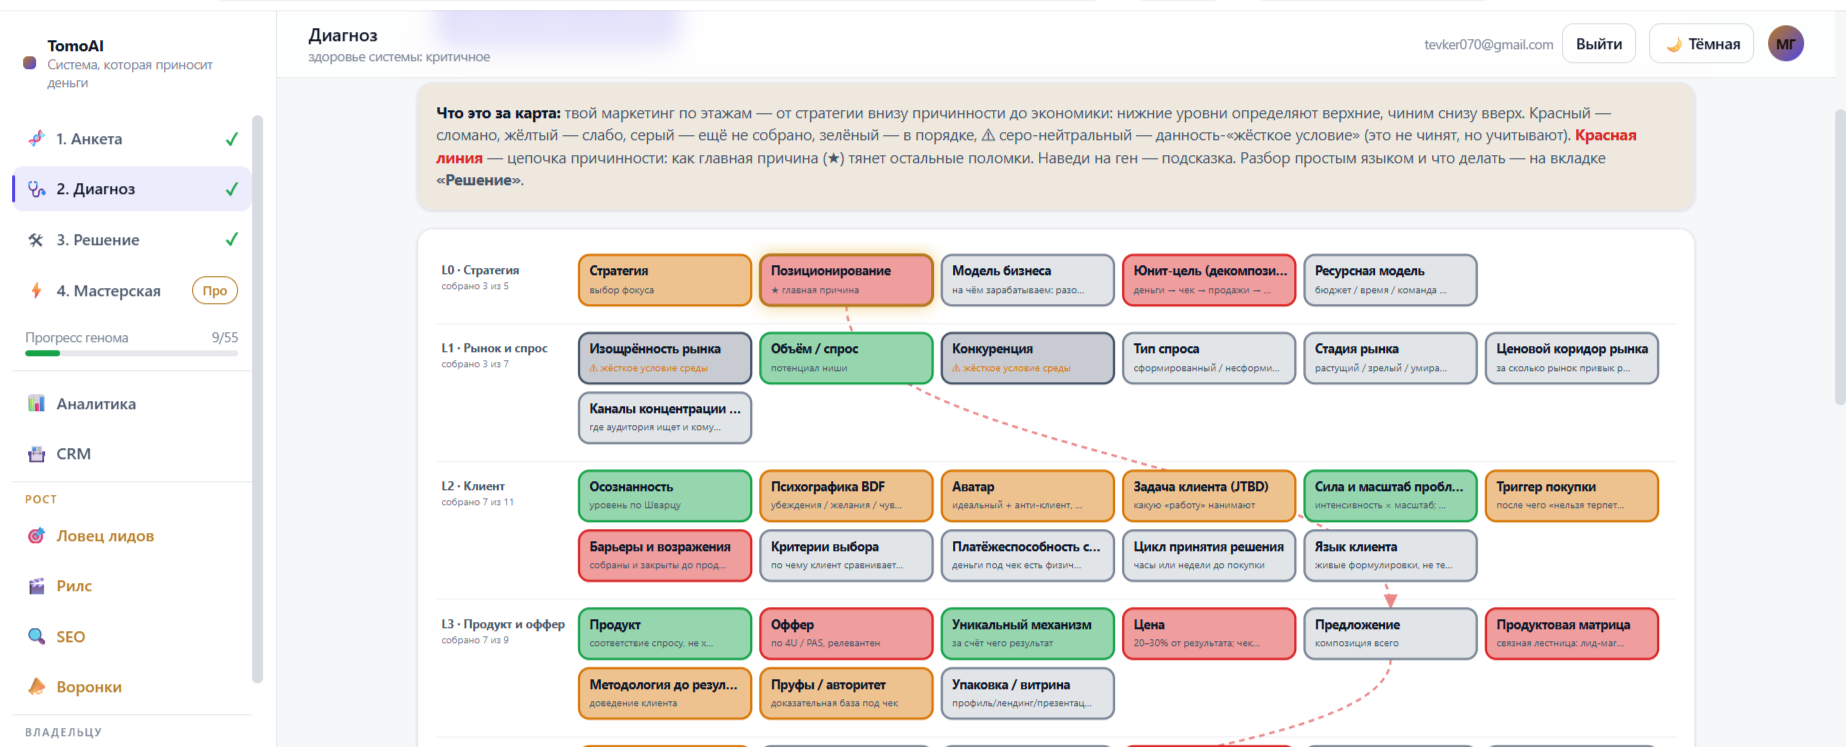Image resolution: width=1846 pixels, height=747 pixels.
Task: Click the green checkmark beside Решение
Action: (232, 240)
